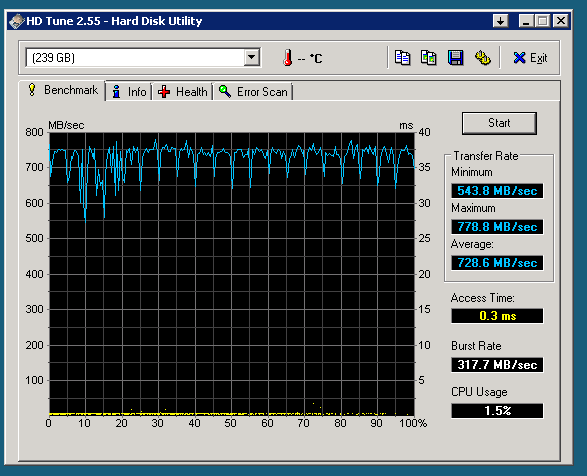Click the HD Tune title bar app icon
Screen dimensions: 587x476
pyautogui.click(x=16, y=21)
